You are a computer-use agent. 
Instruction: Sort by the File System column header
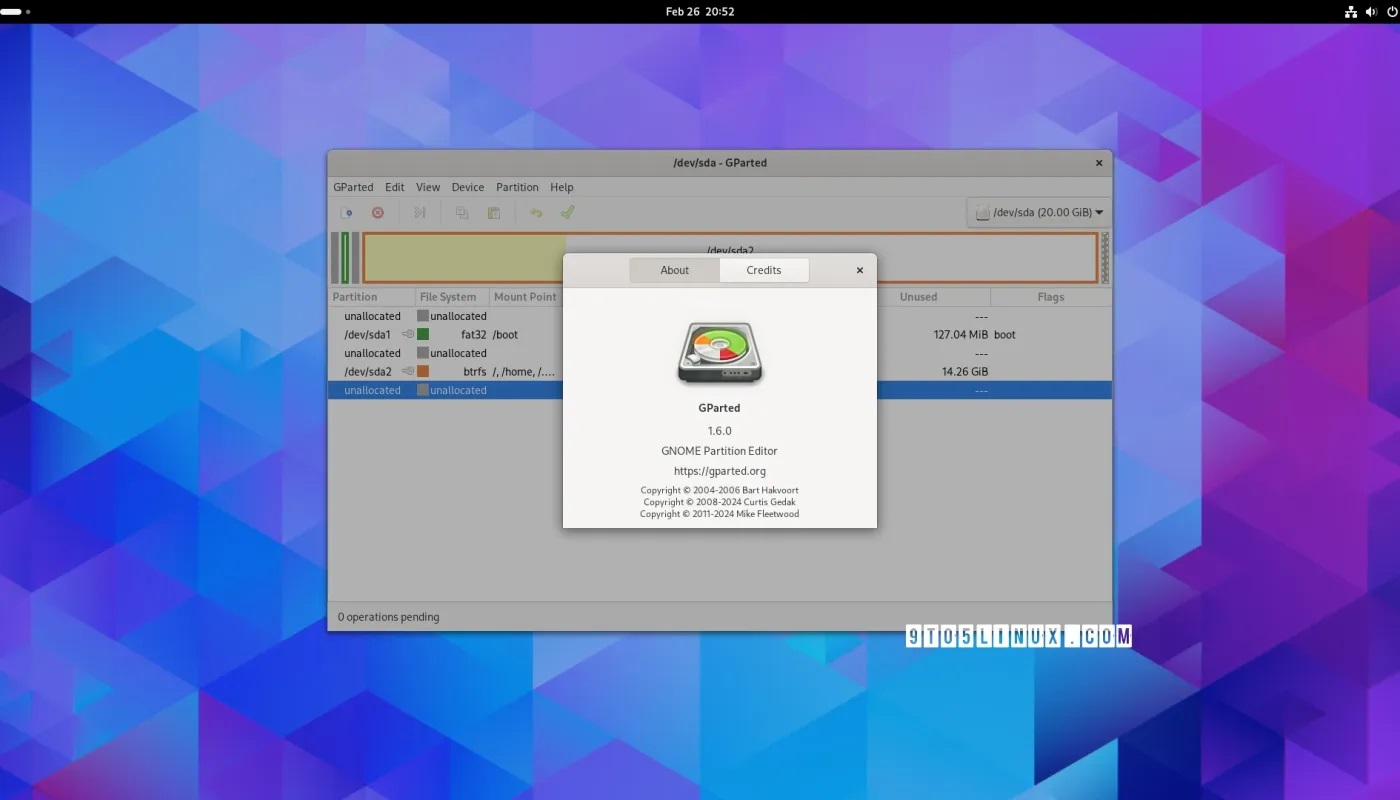pos(452,297)
